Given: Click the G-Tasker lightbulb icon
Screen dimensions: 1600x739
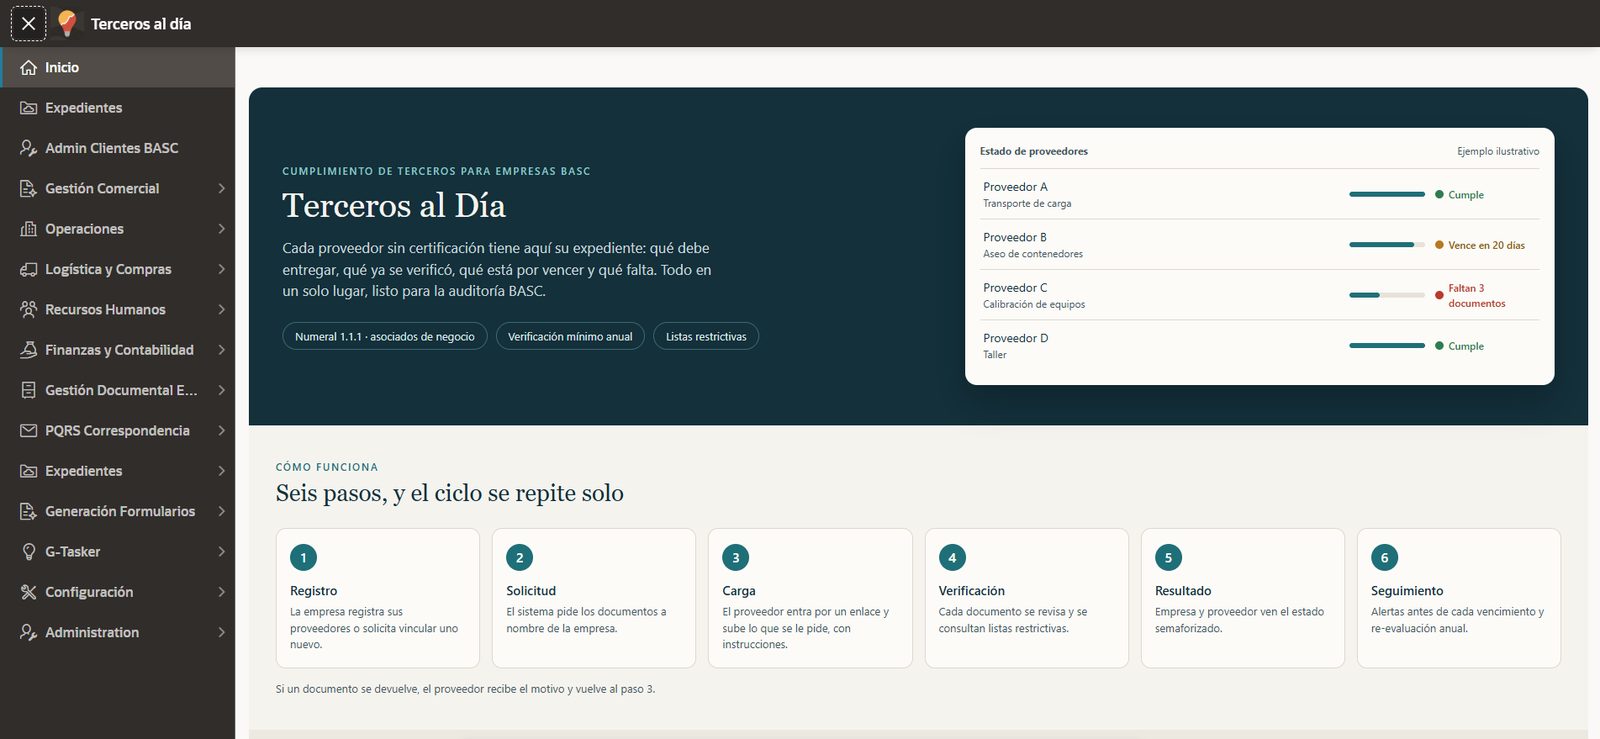Looking at the screenshot, I should pyautogui.click(x=29, y=551).
